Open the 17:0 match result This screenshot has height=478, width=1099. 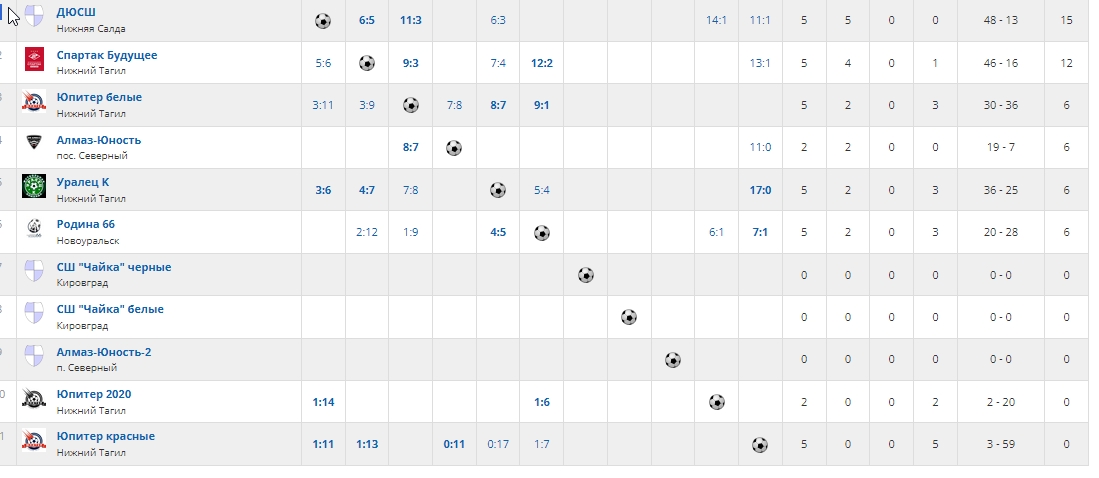[760, 190]
